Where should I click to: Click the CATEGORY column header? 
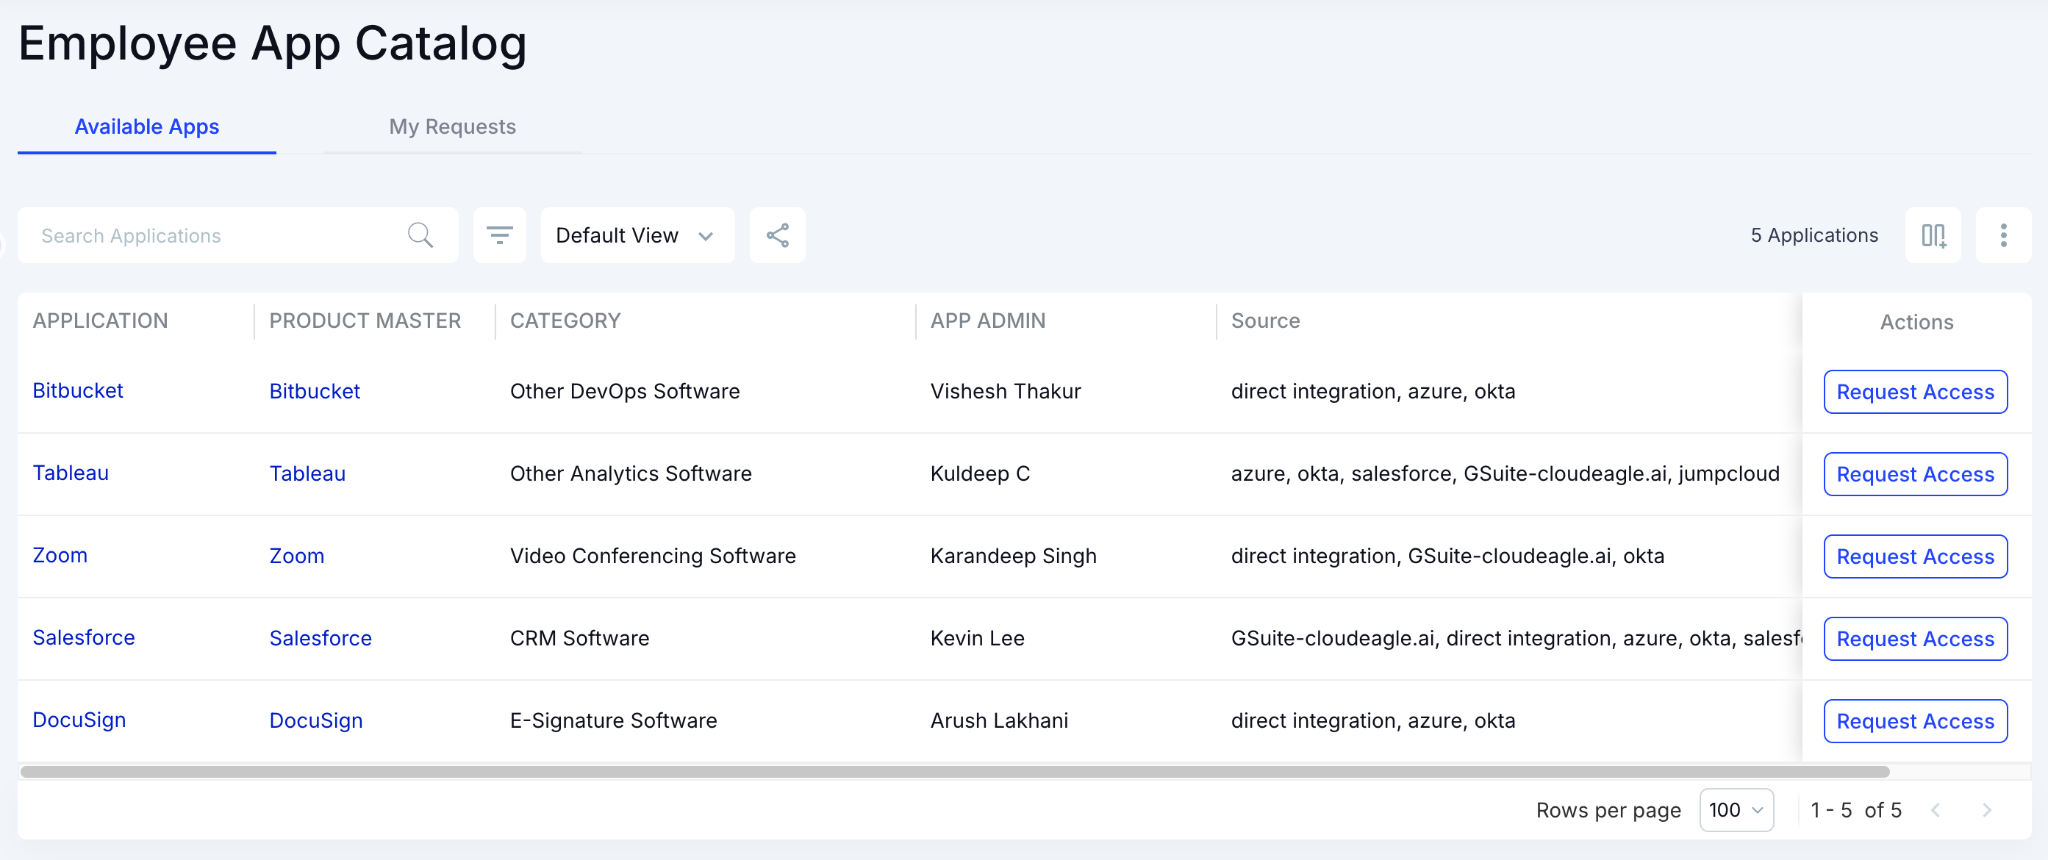565,321
